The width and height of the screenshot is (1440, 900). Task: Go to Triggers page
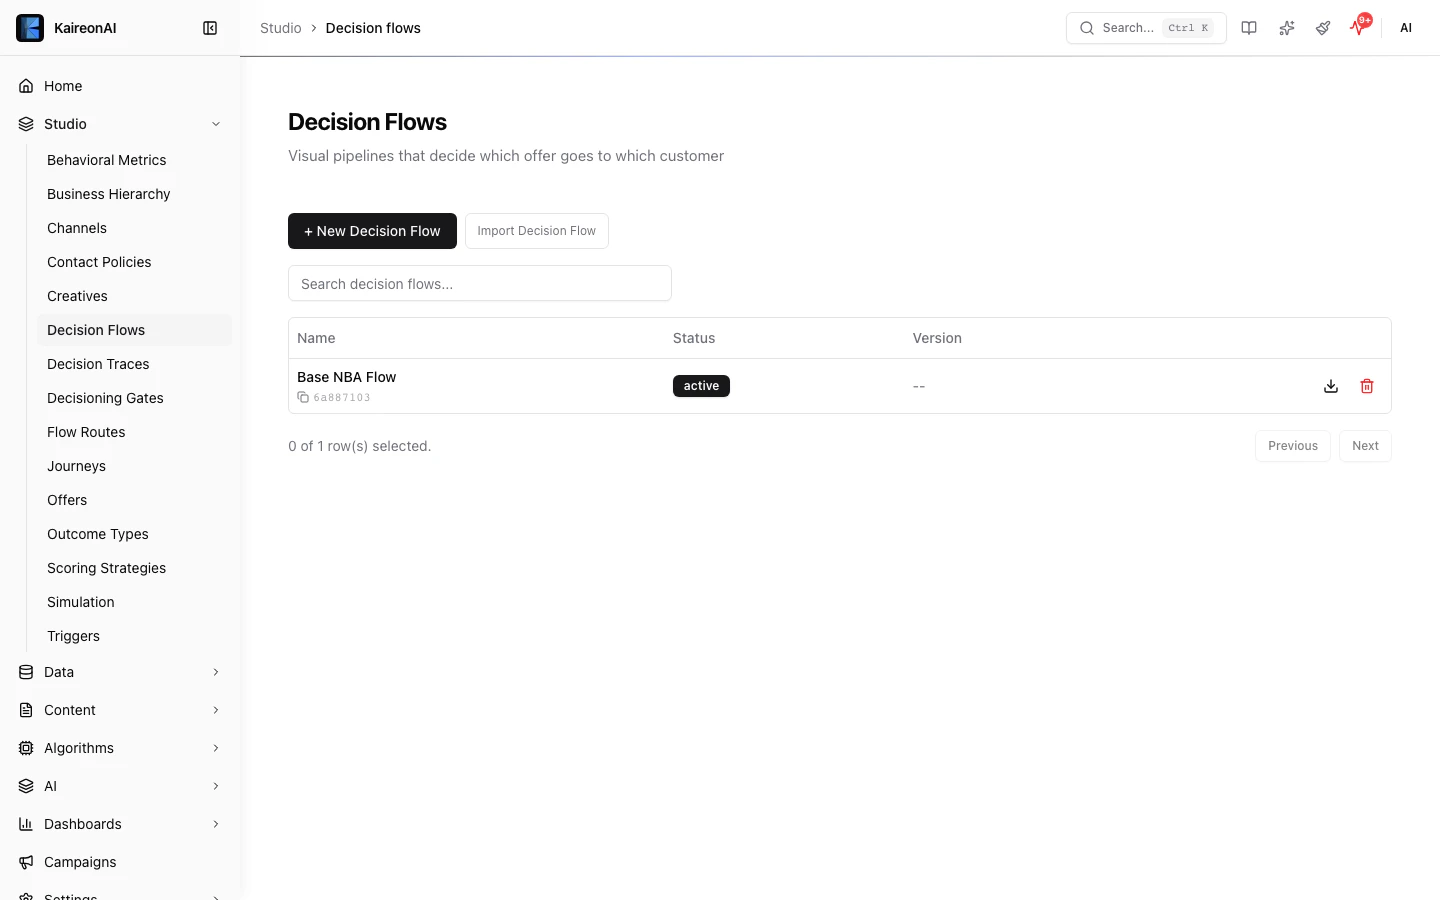pos(134,636)
